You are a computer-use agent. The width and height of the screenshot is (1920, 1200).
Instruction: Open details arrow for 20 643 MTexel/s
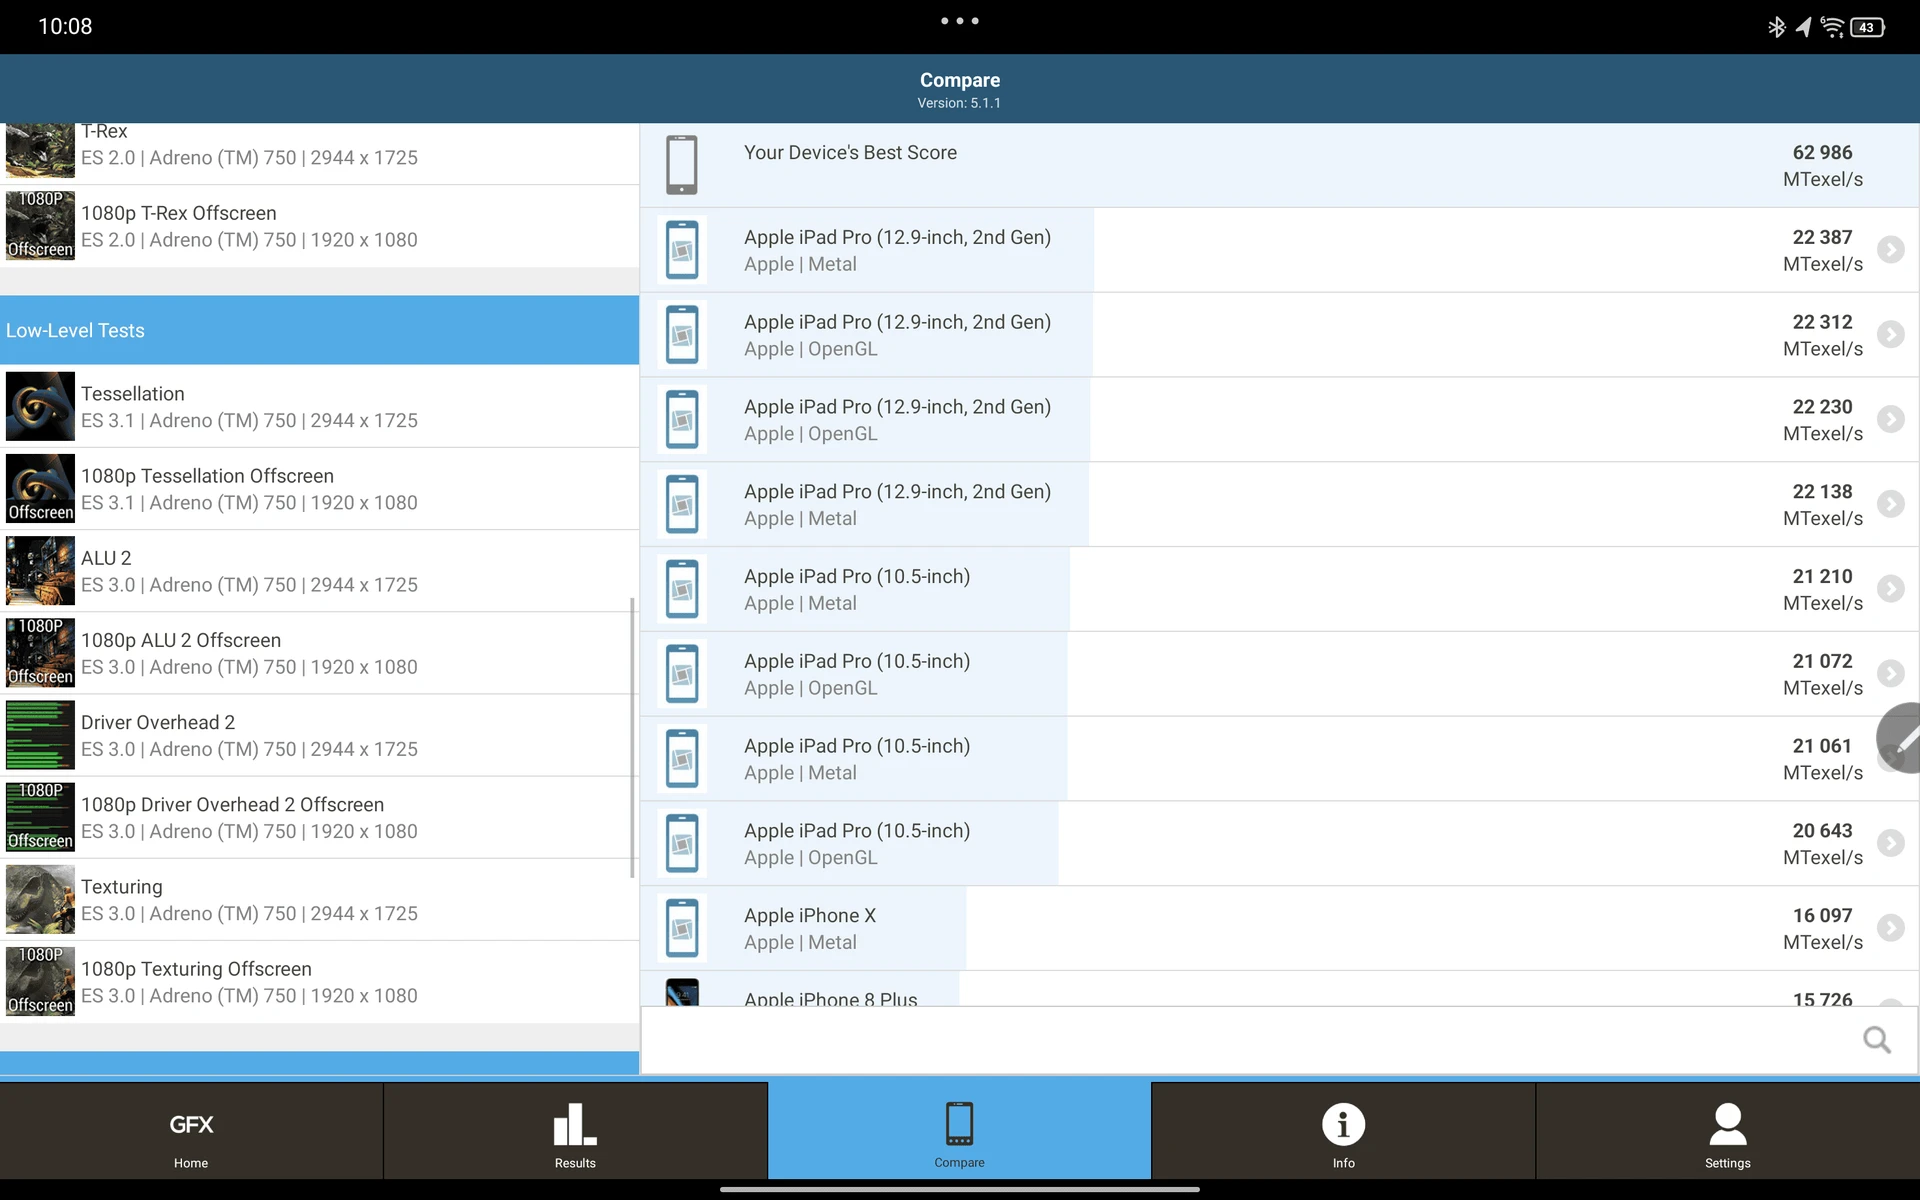[1890, 843]
